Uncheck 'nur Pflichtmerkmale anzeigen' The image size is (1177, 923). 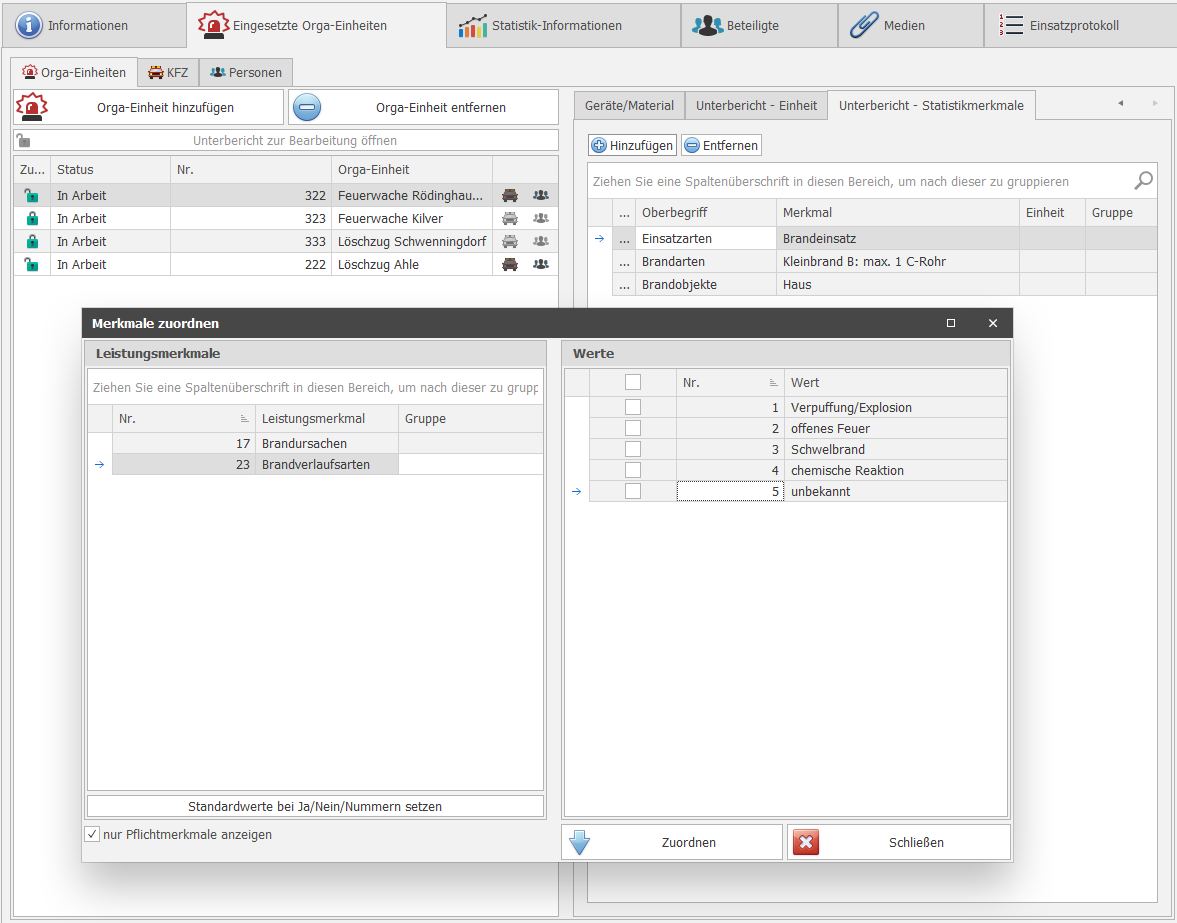[x=93, y=835]
